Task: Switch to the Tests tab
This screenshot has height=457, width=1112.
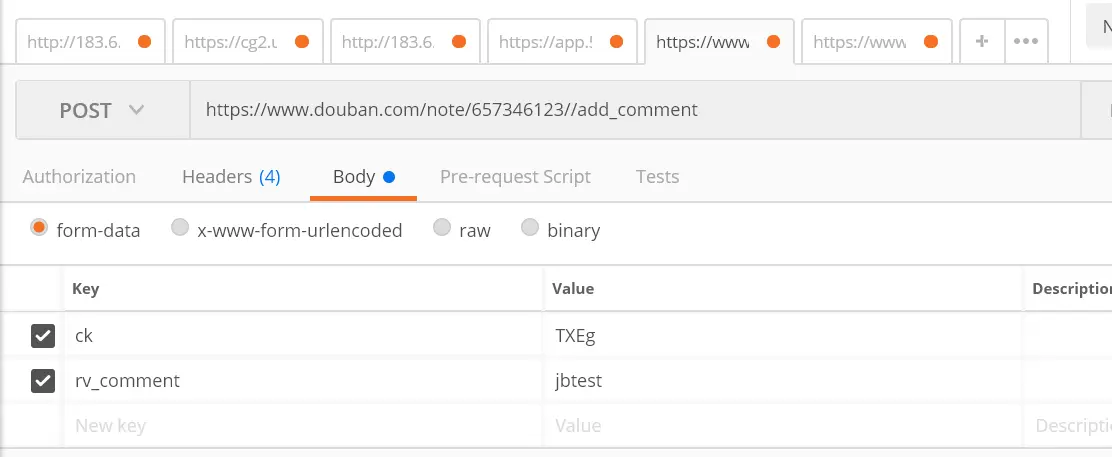Action: point(657,177)
